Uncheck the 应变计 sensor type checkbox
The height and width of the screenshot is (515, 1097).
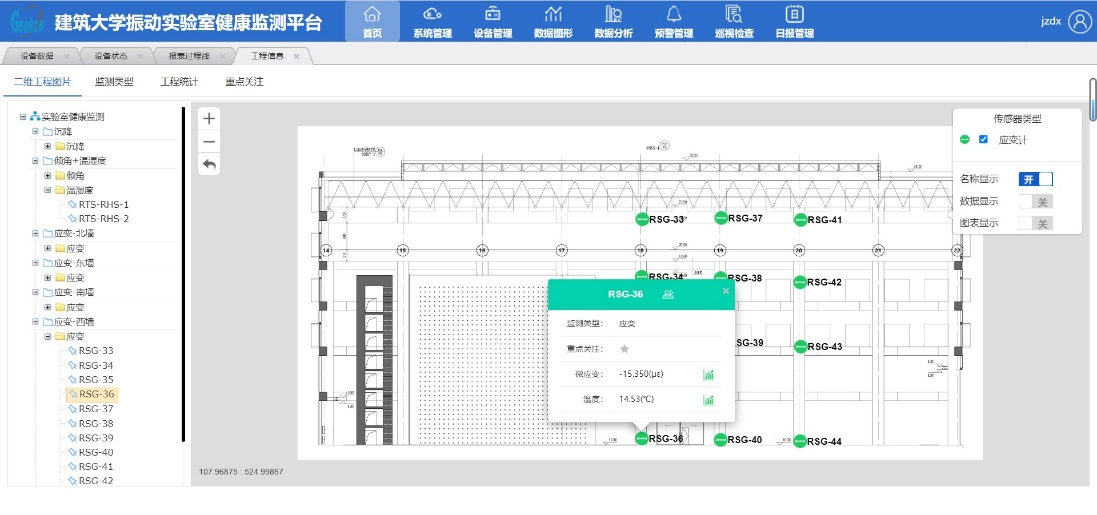(x=983, y=139)
